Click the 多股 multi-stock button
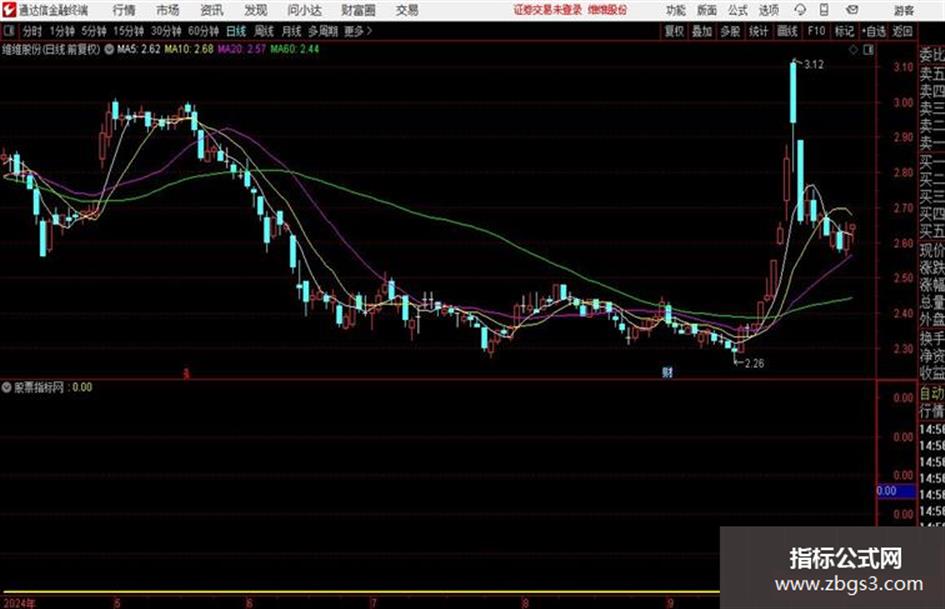Viewport: 945px width, 609px height. (x=730, y=31)
